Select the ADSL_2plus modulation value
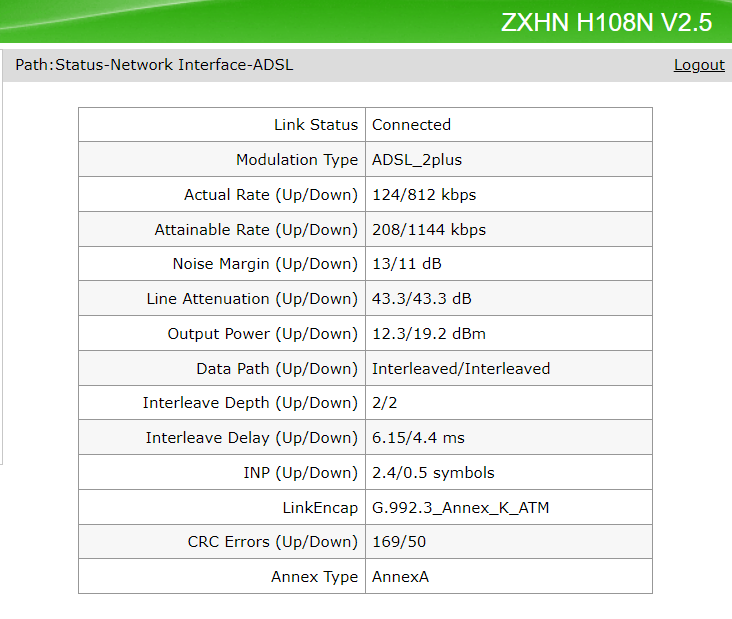The height and width of the screenshot is (619, 732). [x=417, y=160]
